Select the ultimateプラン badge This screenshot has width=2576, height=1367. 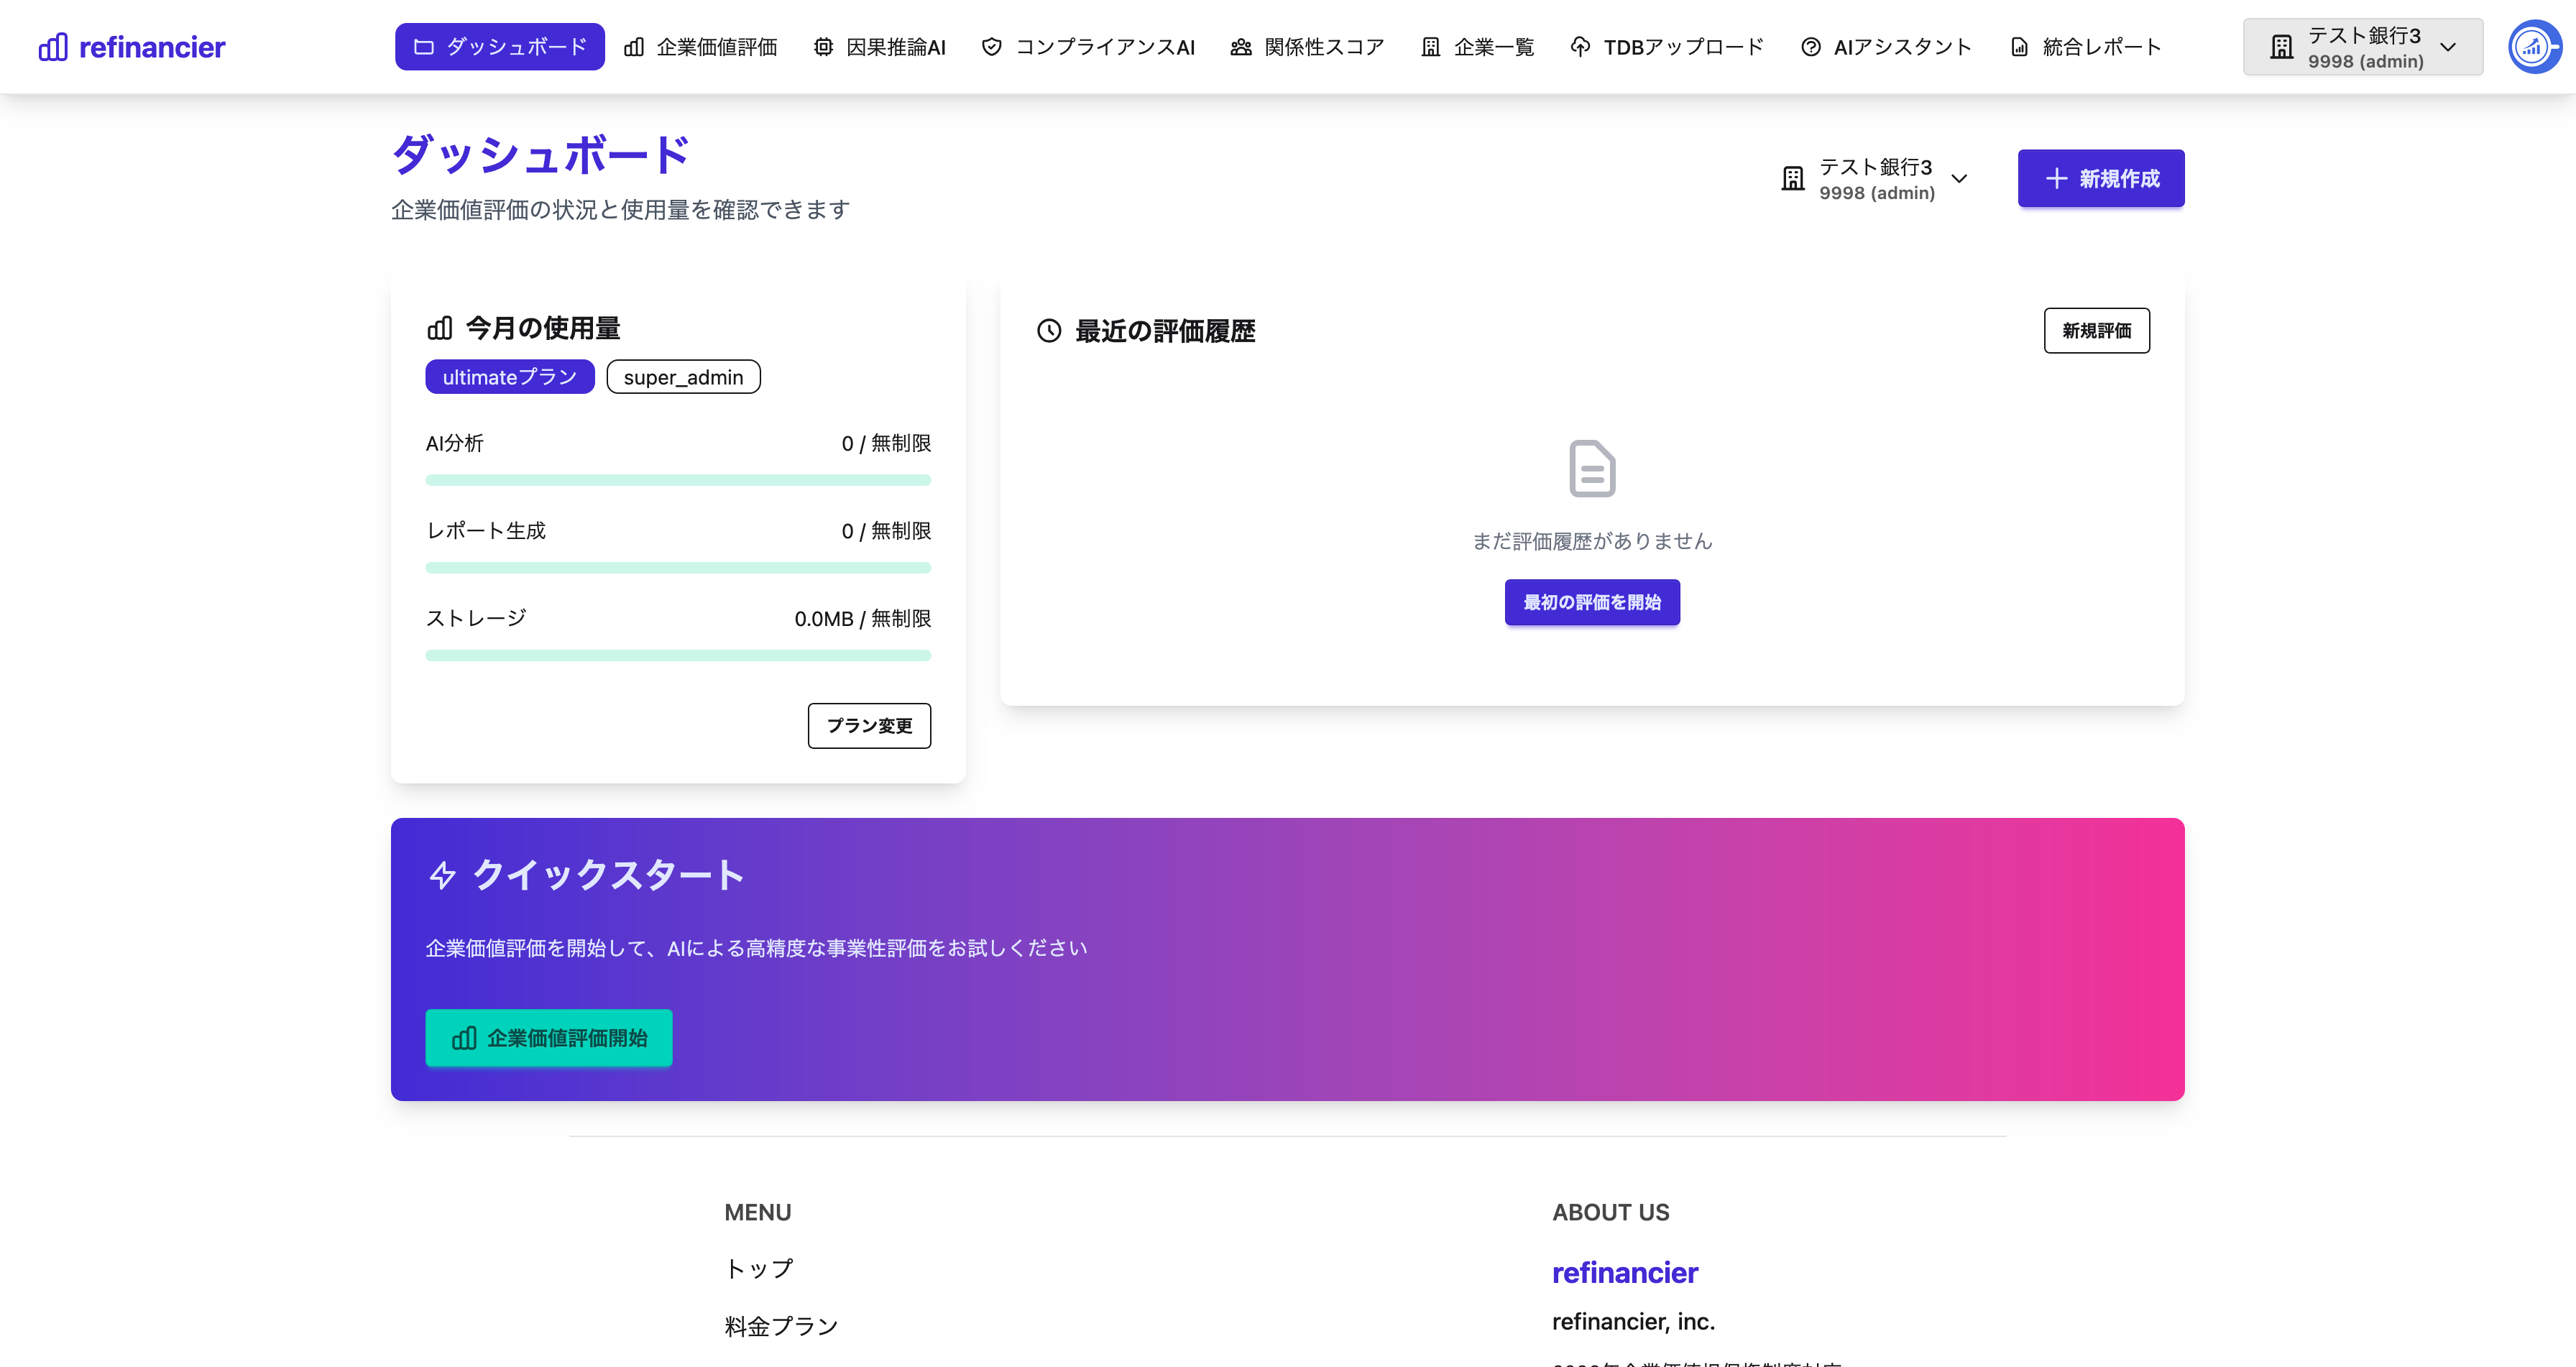tap(510, 377)
